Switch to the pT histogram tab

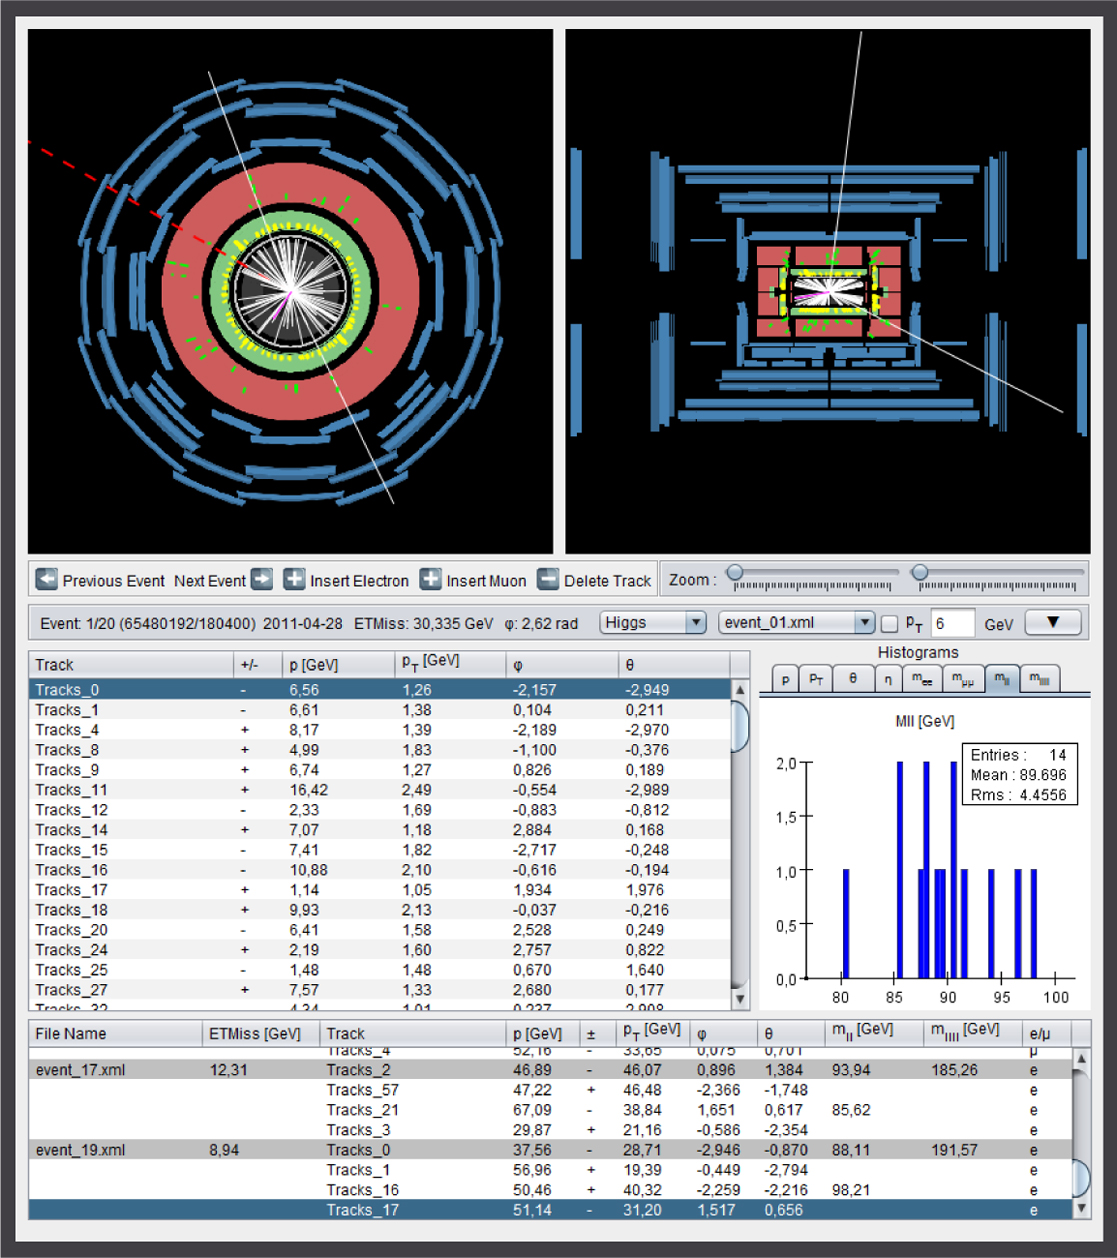tap(816, 679)
